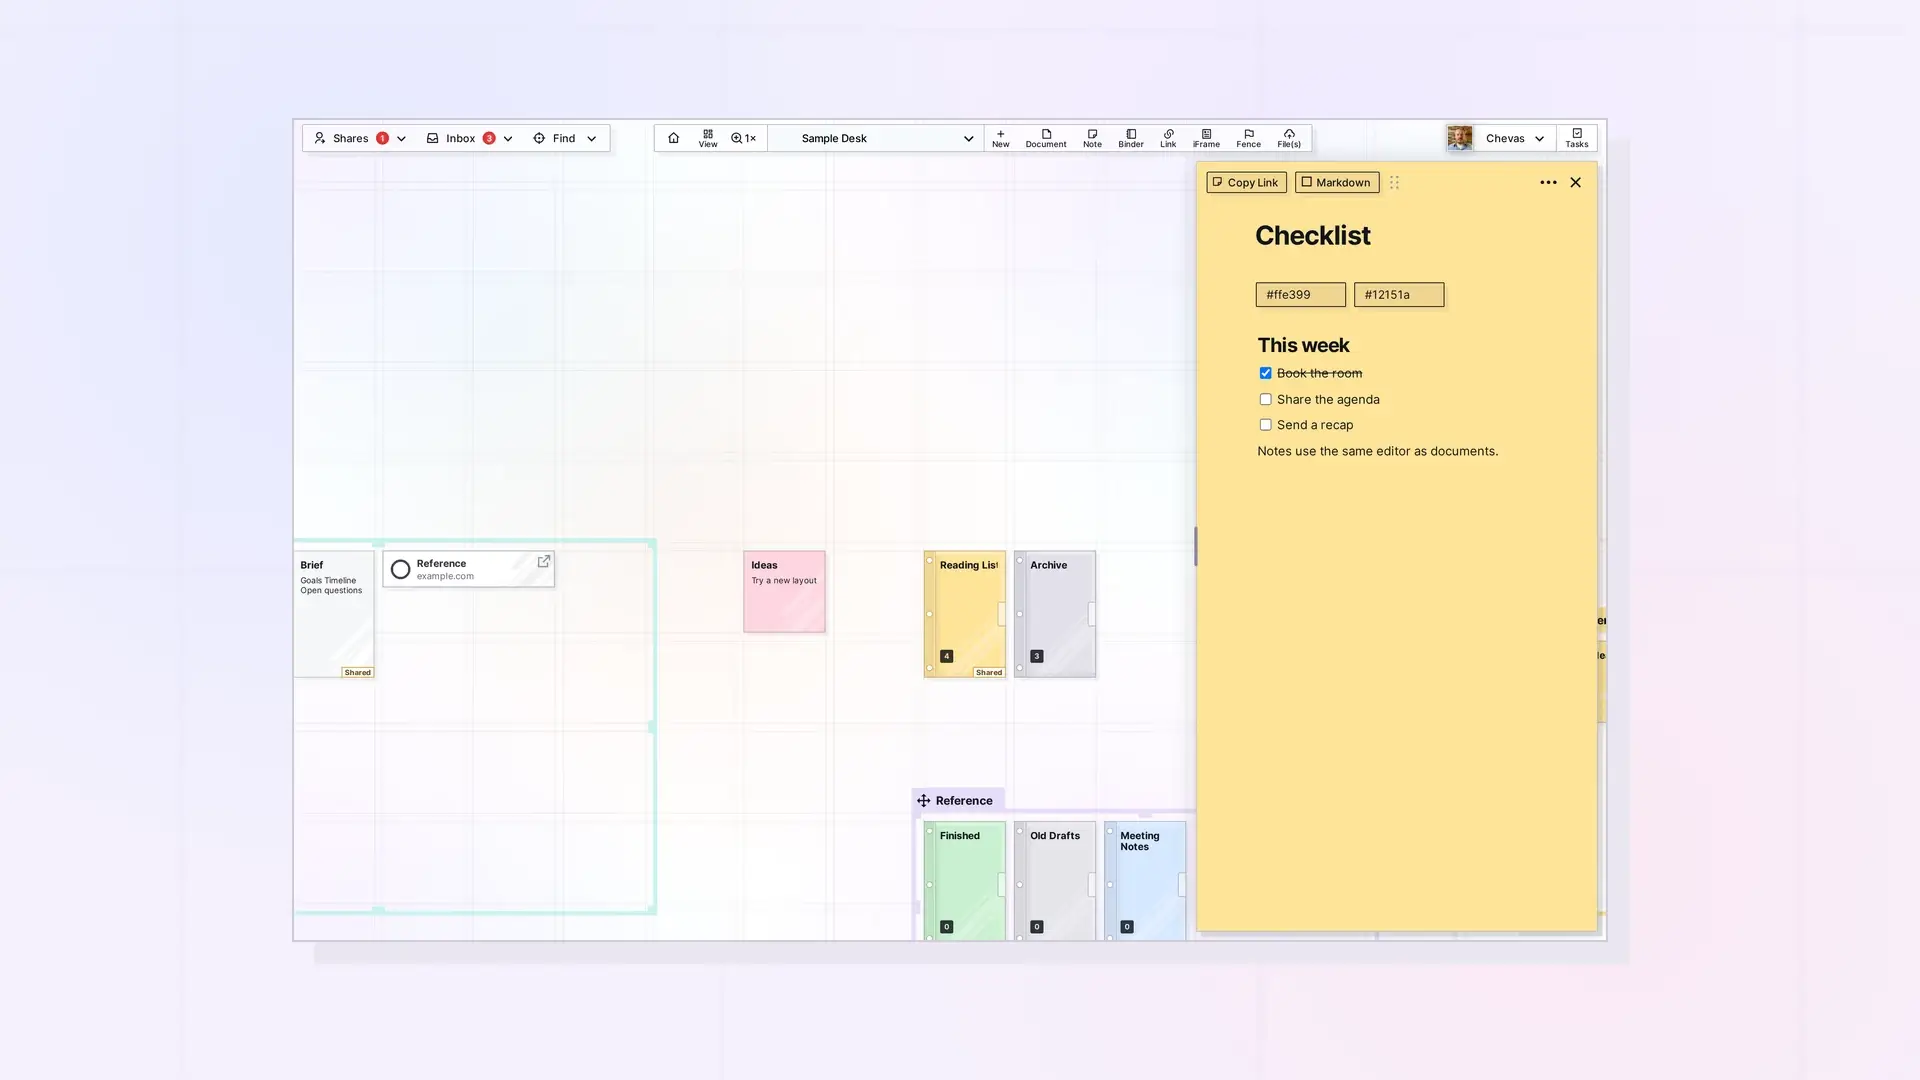This screenshot has height=1080, width=1920.
Task: Toggle the Markdown button
Action: click(x=1336, y=182)
